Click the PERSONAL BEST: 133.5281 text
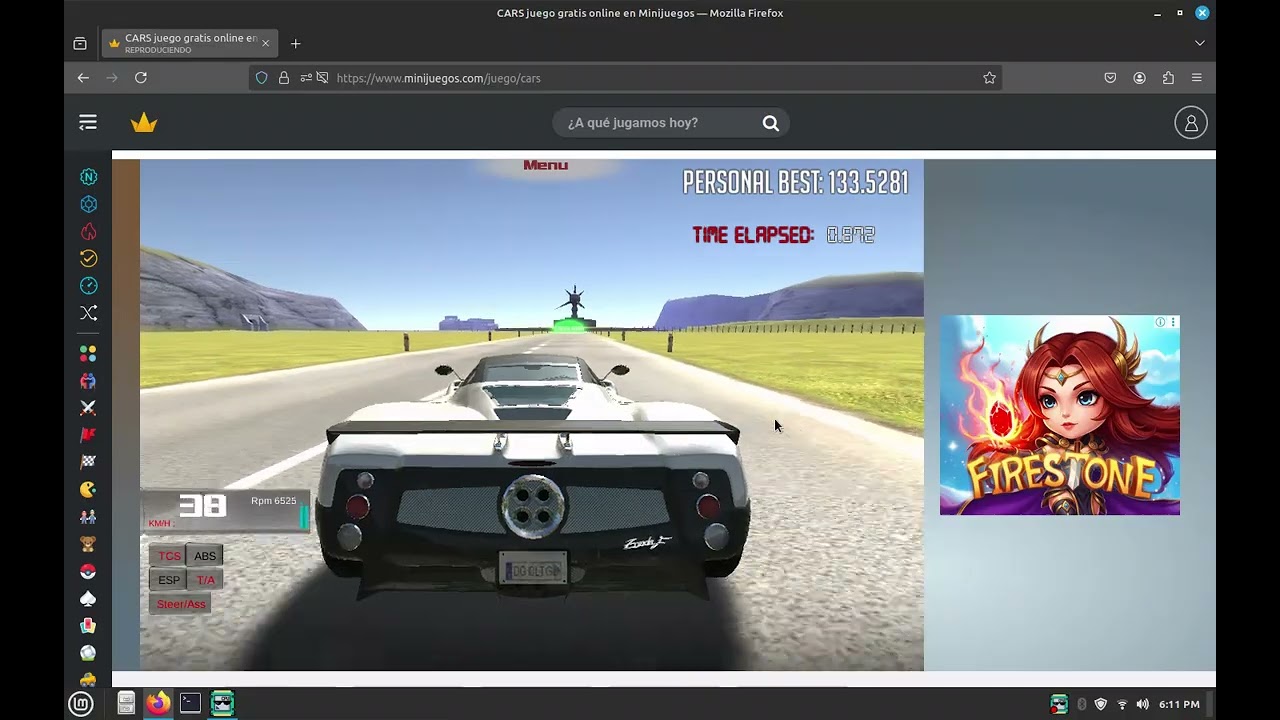Image resolution: width=1280 pixels, height=720 pixels. 796,182
